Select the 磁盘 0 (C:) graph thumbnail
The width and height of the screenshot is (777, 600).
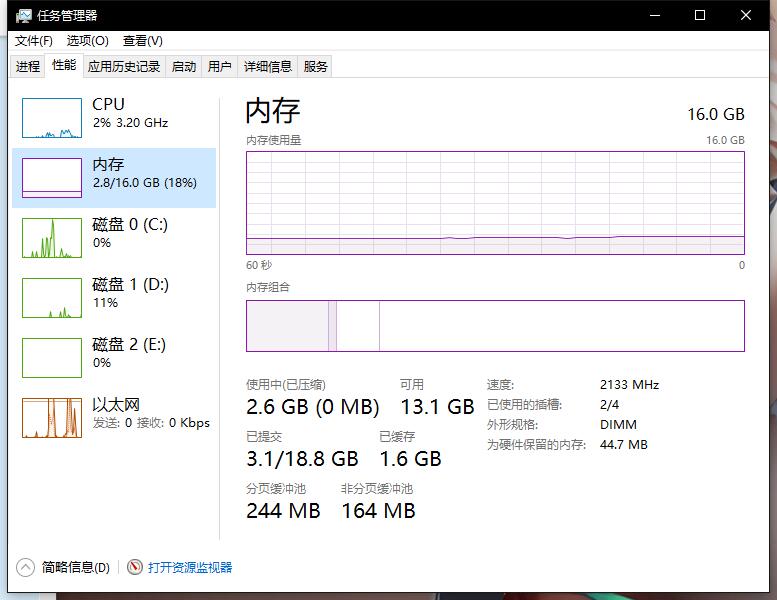click(x=52, y=238)
